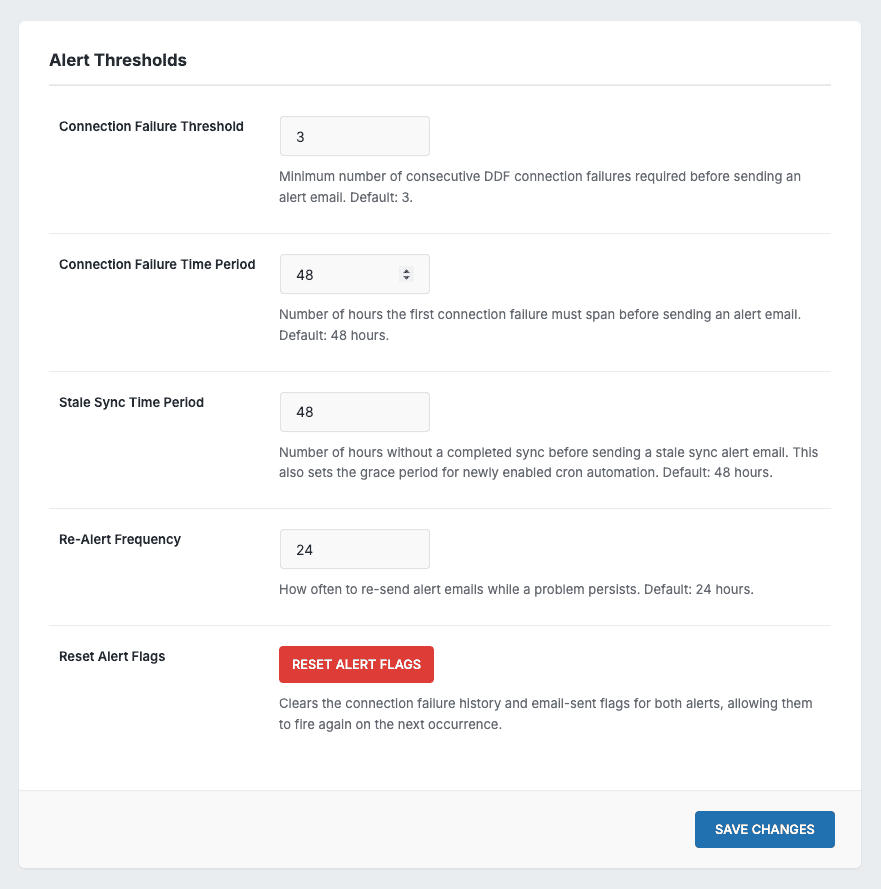Click the "Alert Thresholds" section heading
Screen dimensions: 881x889
(118, 60)
